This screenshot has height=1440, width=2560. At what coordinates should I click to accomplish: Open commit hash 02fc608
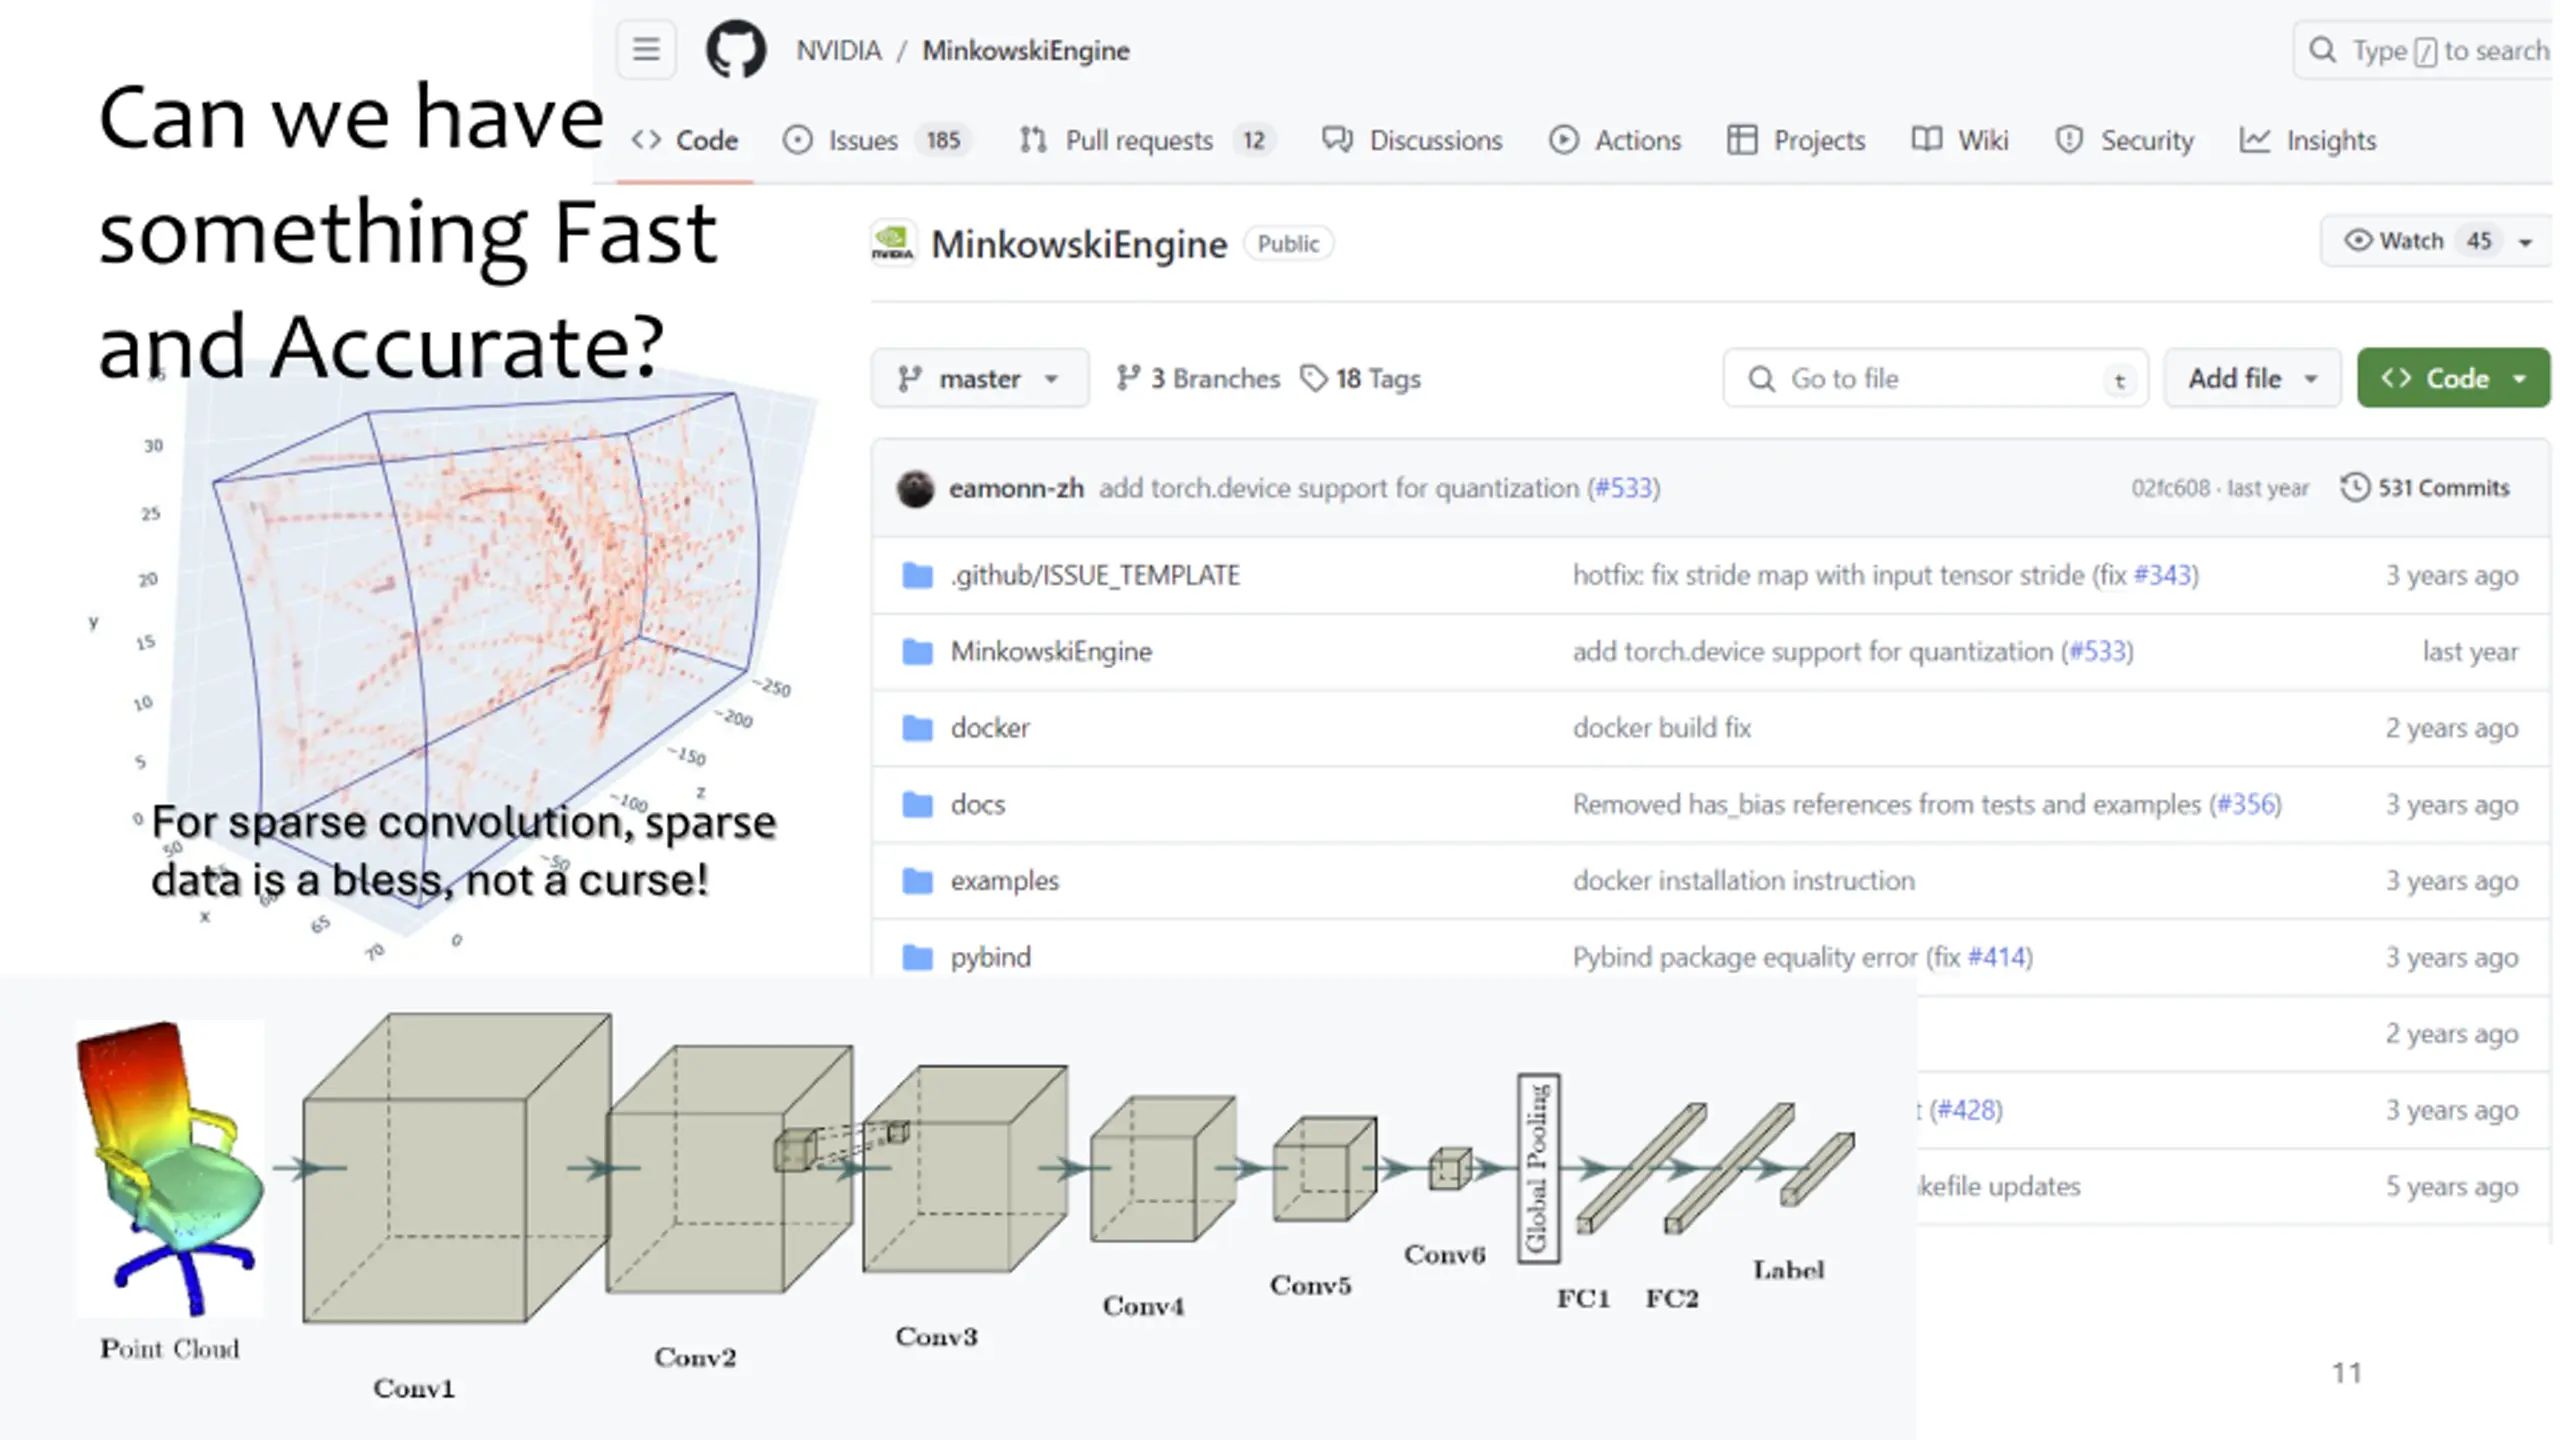click(x=2170, y=488)
